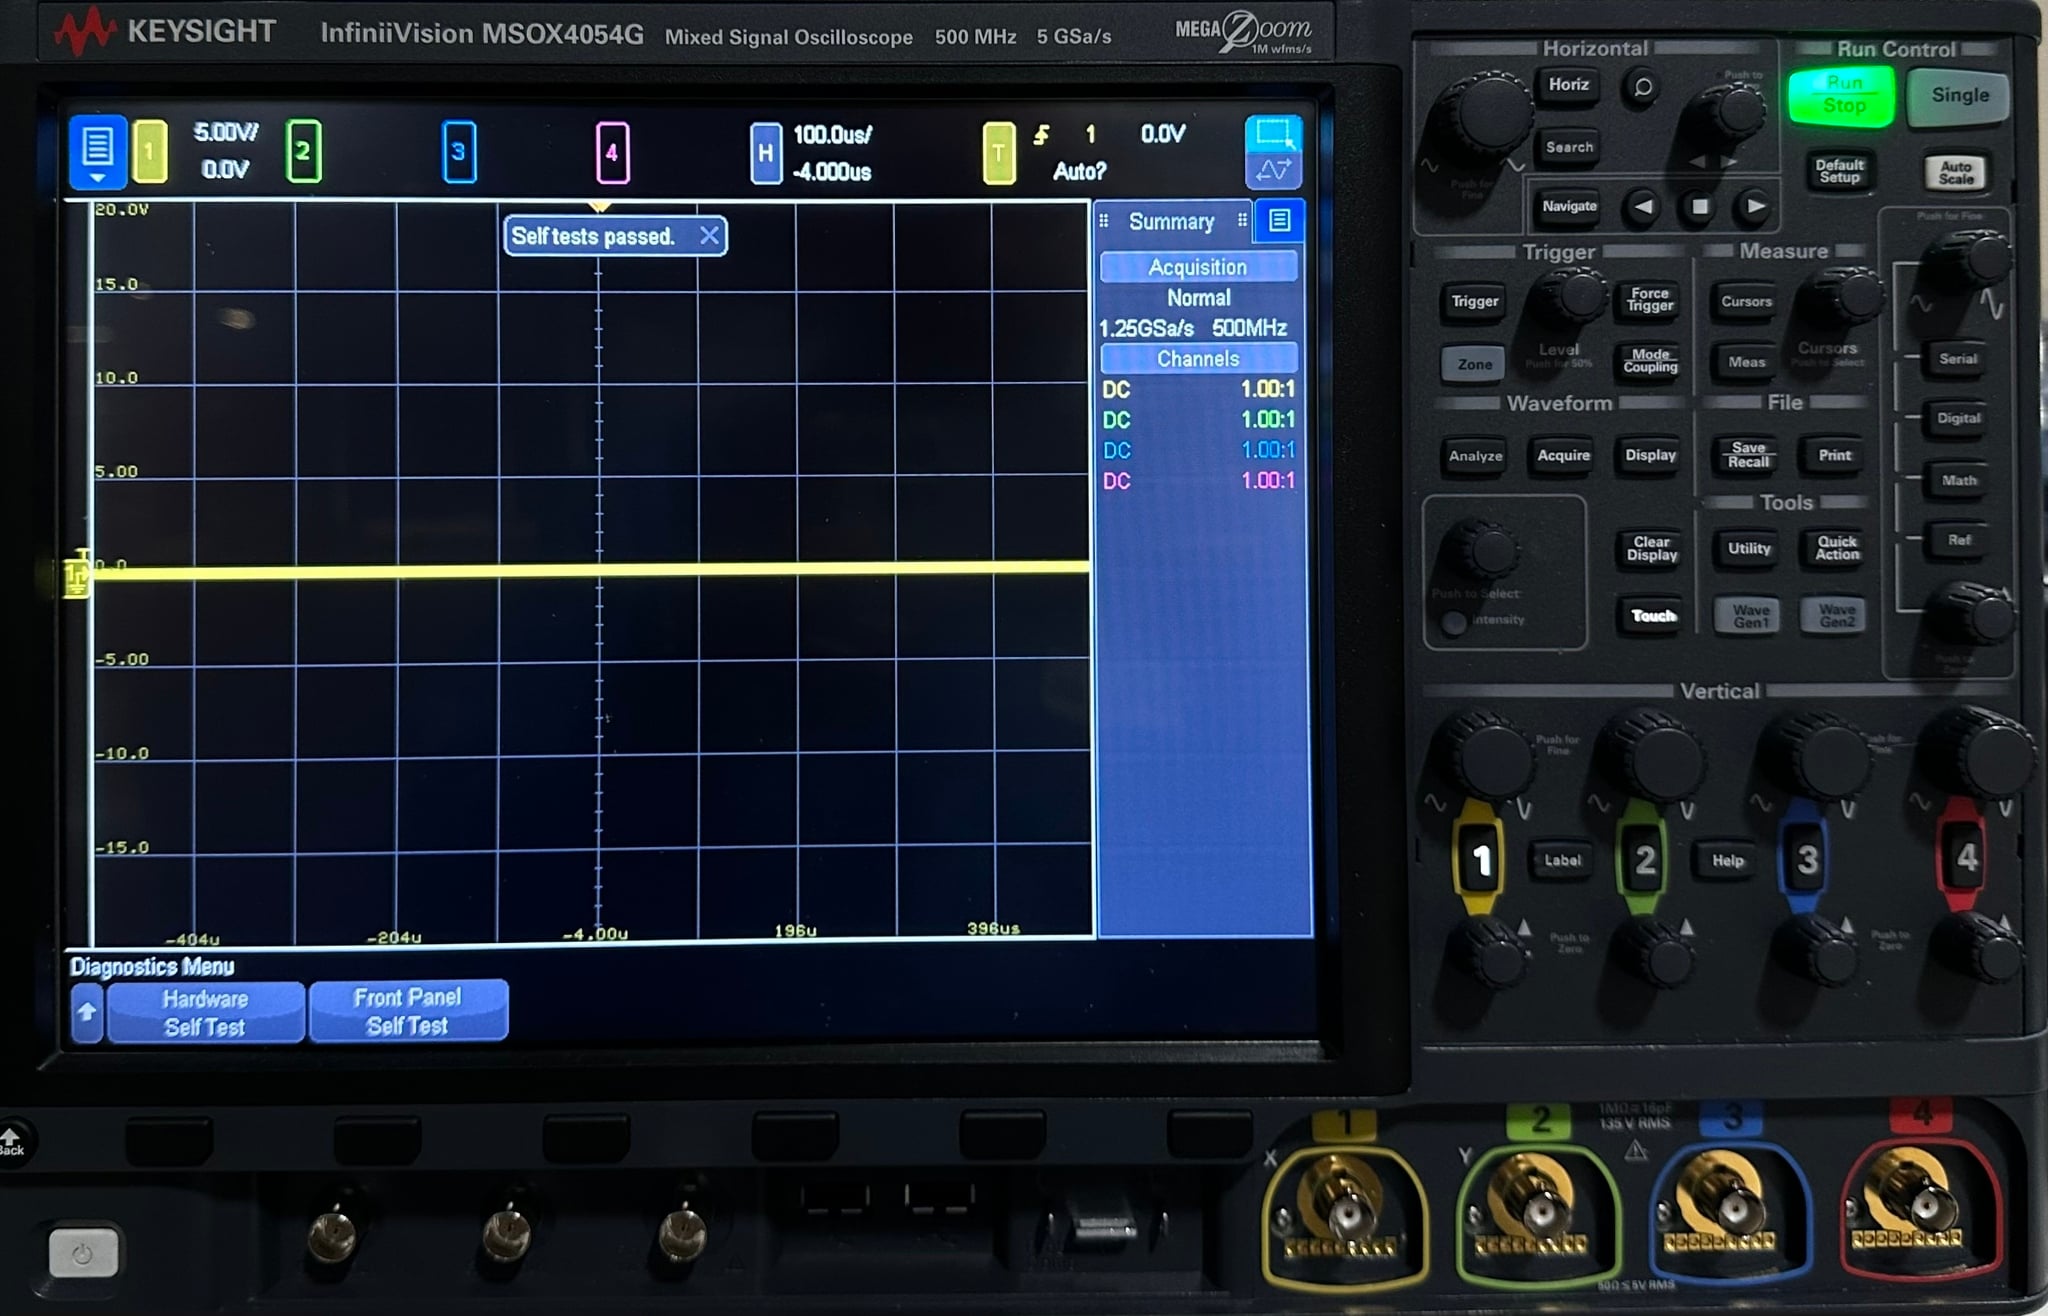Push the Clear Display key

(x=1651, y=548)
